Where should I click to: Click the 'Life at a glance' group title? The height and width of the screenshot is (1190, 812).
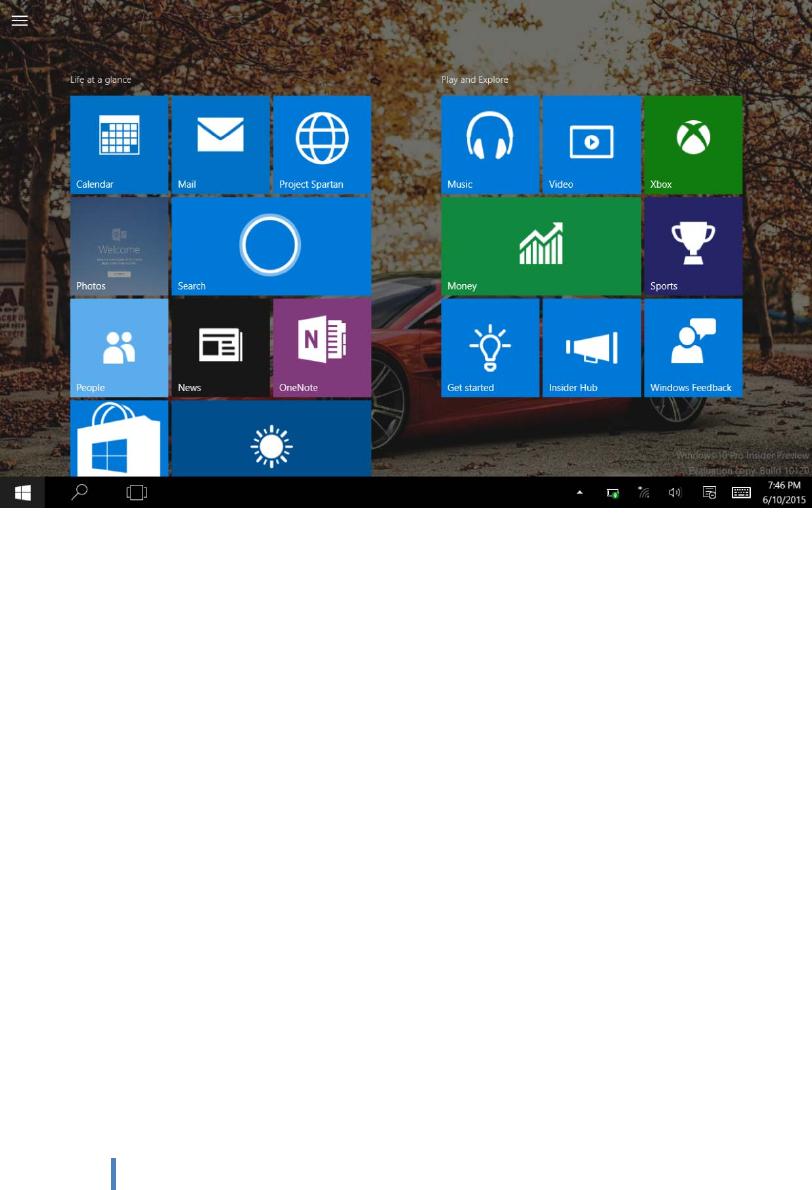click(x=100, y=80)
